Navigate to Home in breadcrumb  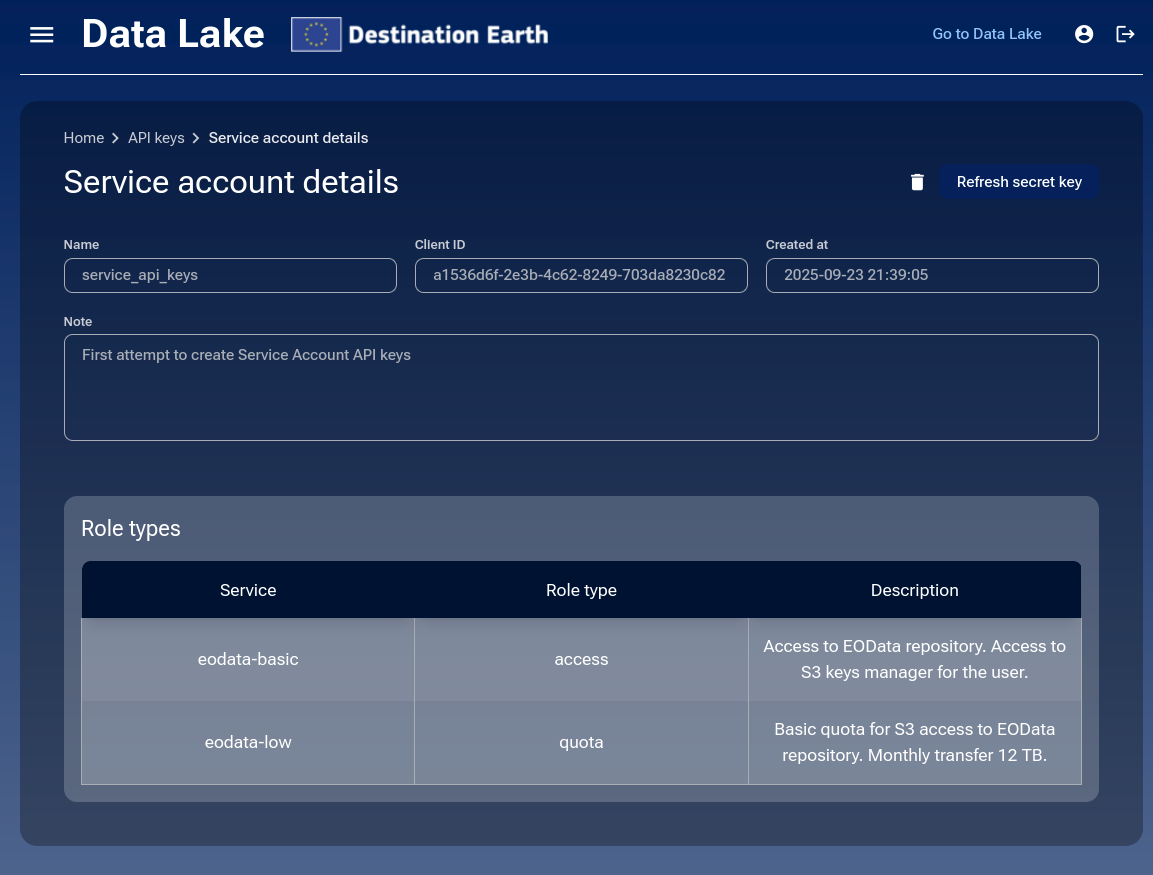84,138
